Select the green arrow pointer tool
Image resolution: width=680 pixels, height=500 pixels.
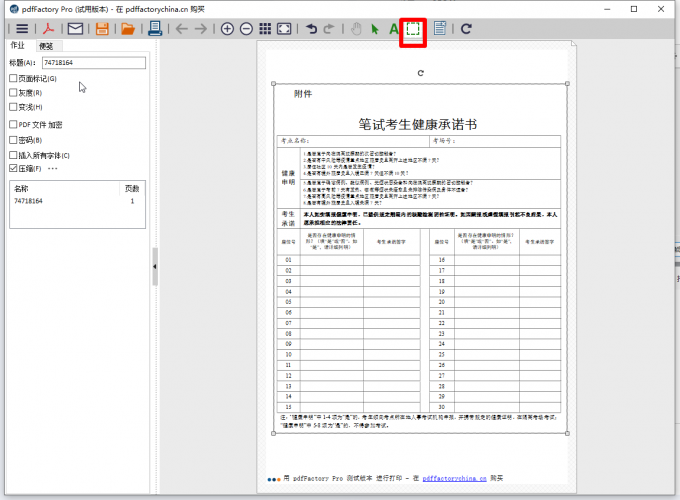tap(375, 29)
